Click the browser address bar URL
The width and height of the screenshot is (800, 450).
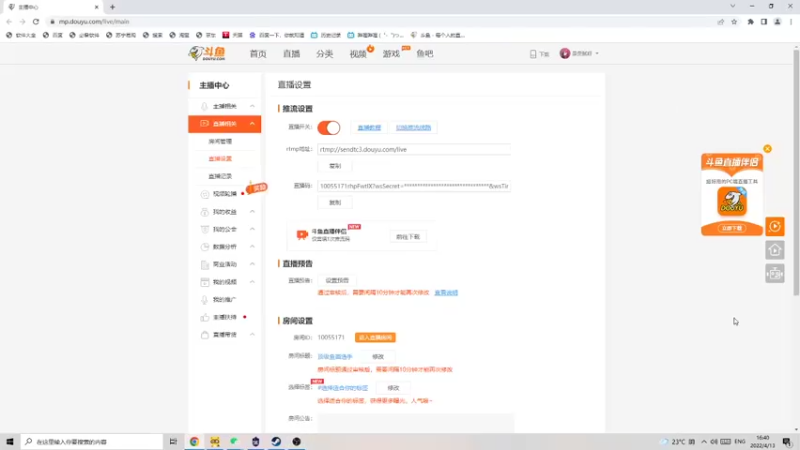coord(94,21)
